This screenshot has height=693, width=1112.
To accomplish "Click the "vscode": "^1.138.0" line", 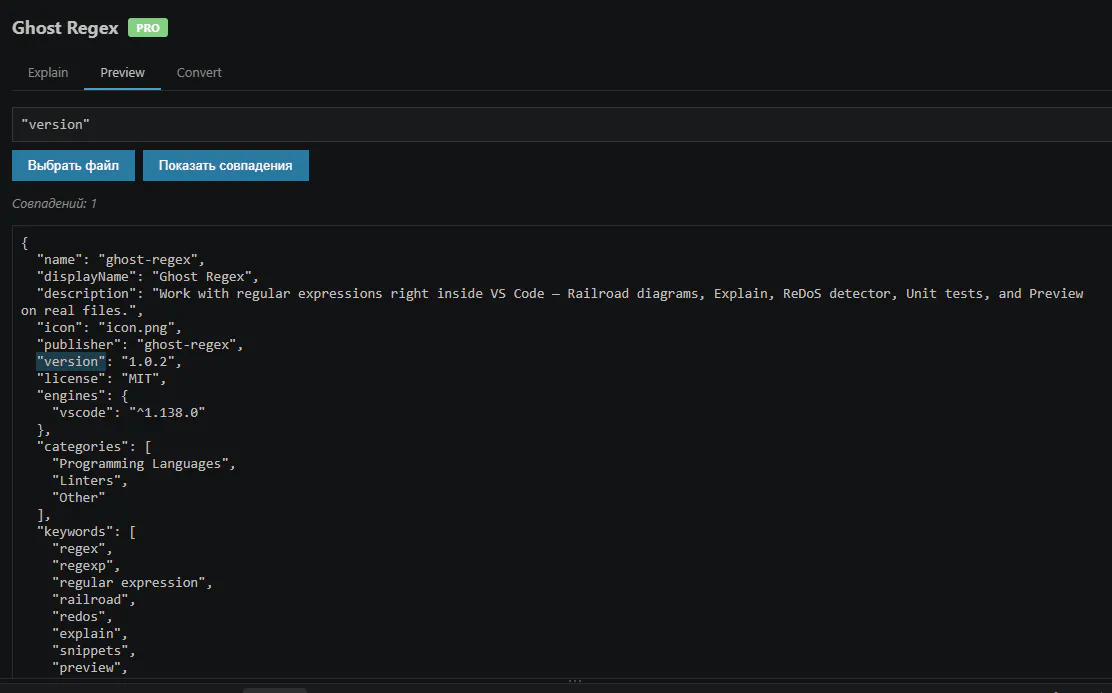I will pyautogui.click(x=128, y=413).
